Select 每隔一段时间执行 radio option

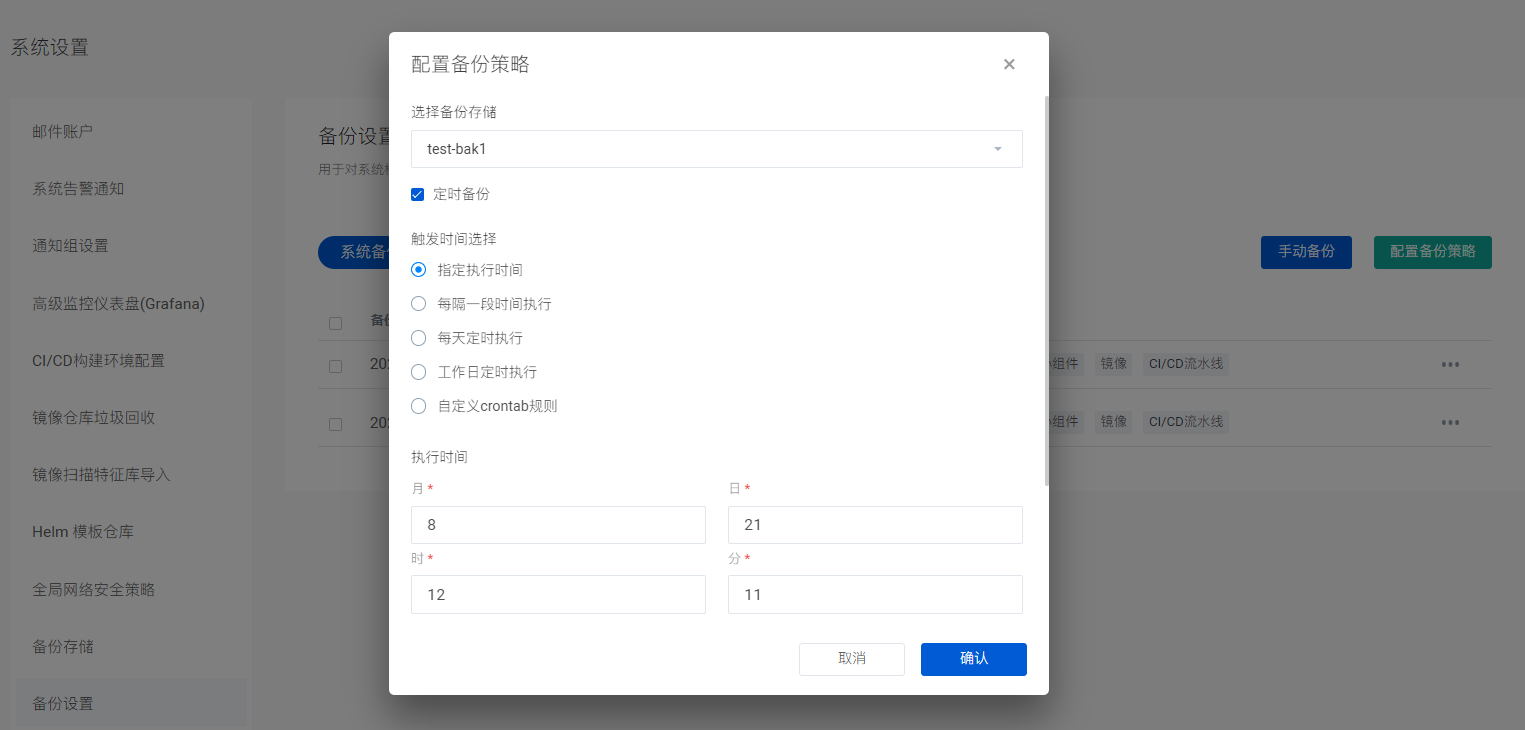click(419, 304)
